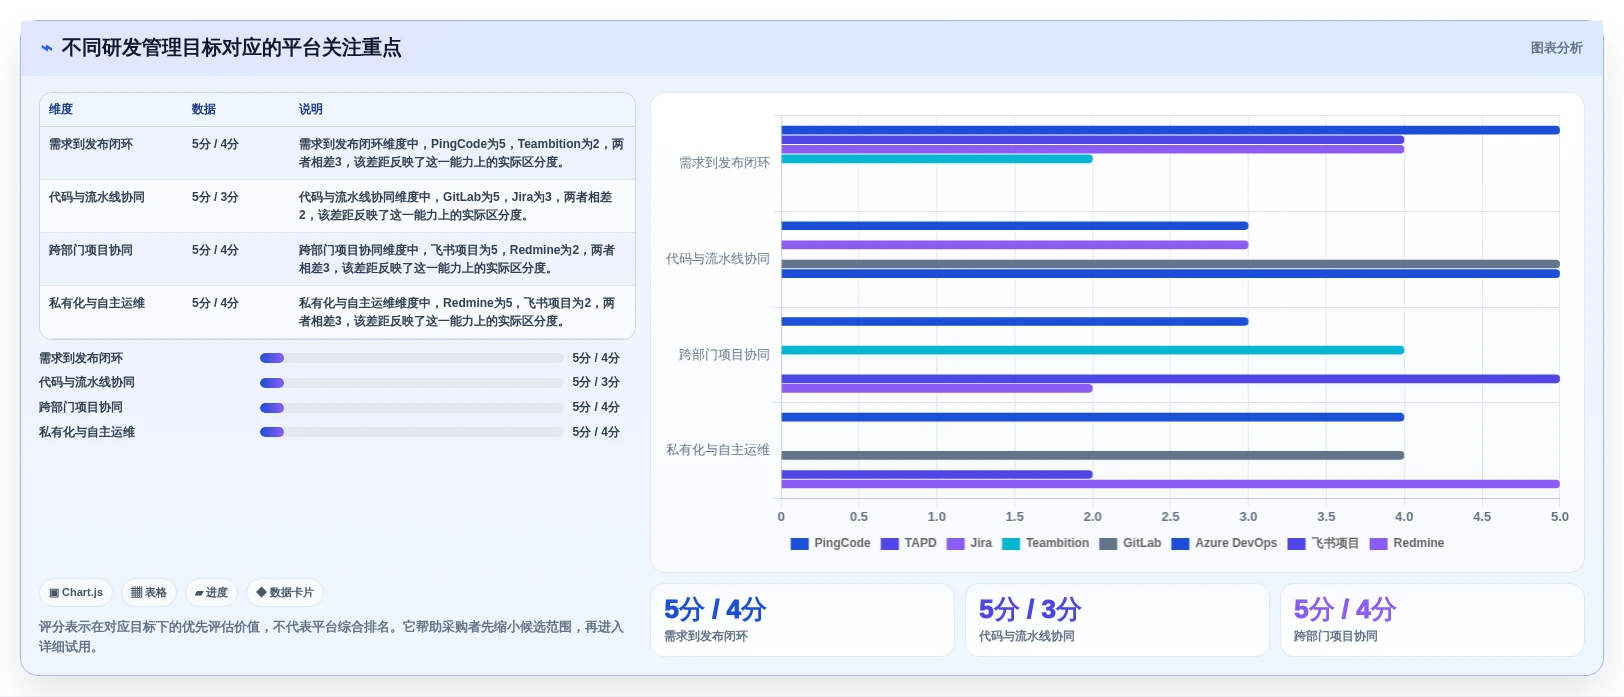Click the Chart.js tag chip
Image resolution: width=1624 pixels, height=697 pixels.
76,593
